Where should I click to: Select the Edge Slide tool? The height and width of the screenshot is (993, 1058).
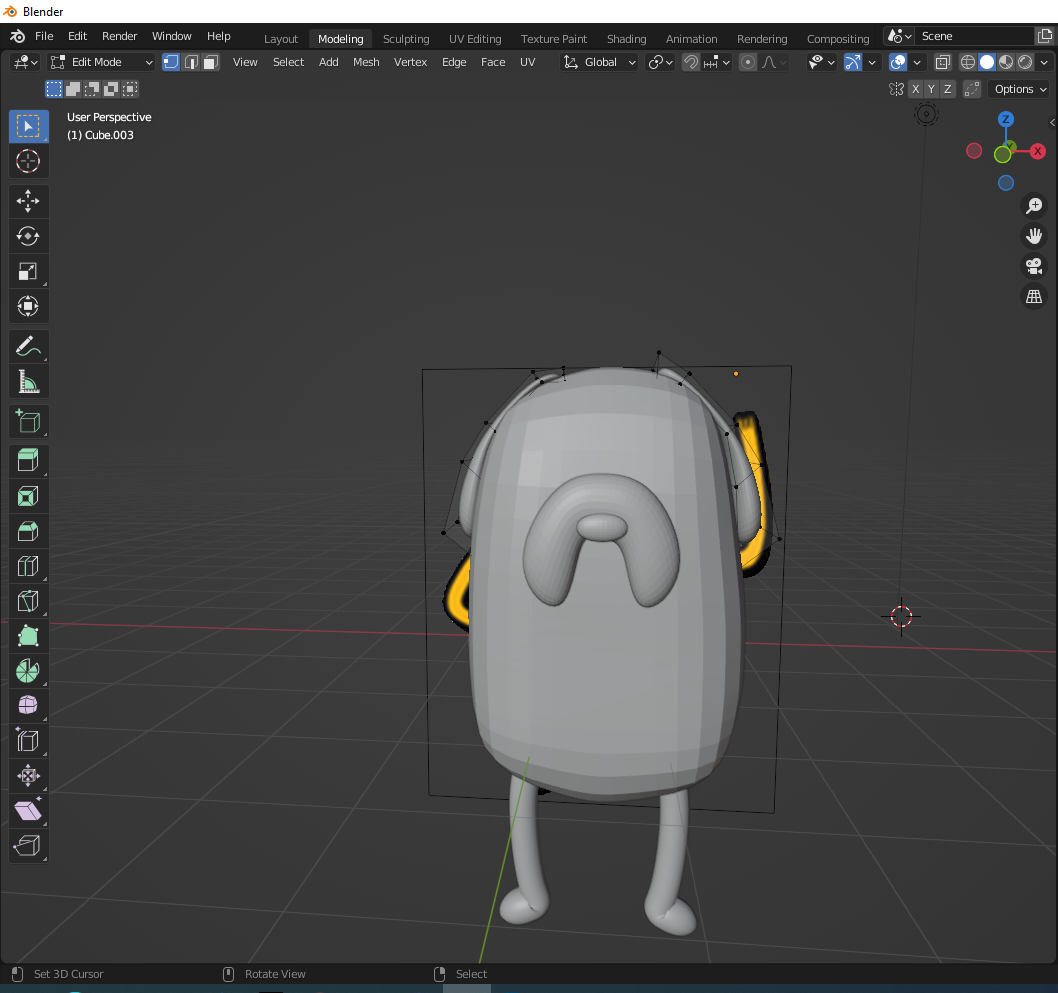tap(28, 741)
